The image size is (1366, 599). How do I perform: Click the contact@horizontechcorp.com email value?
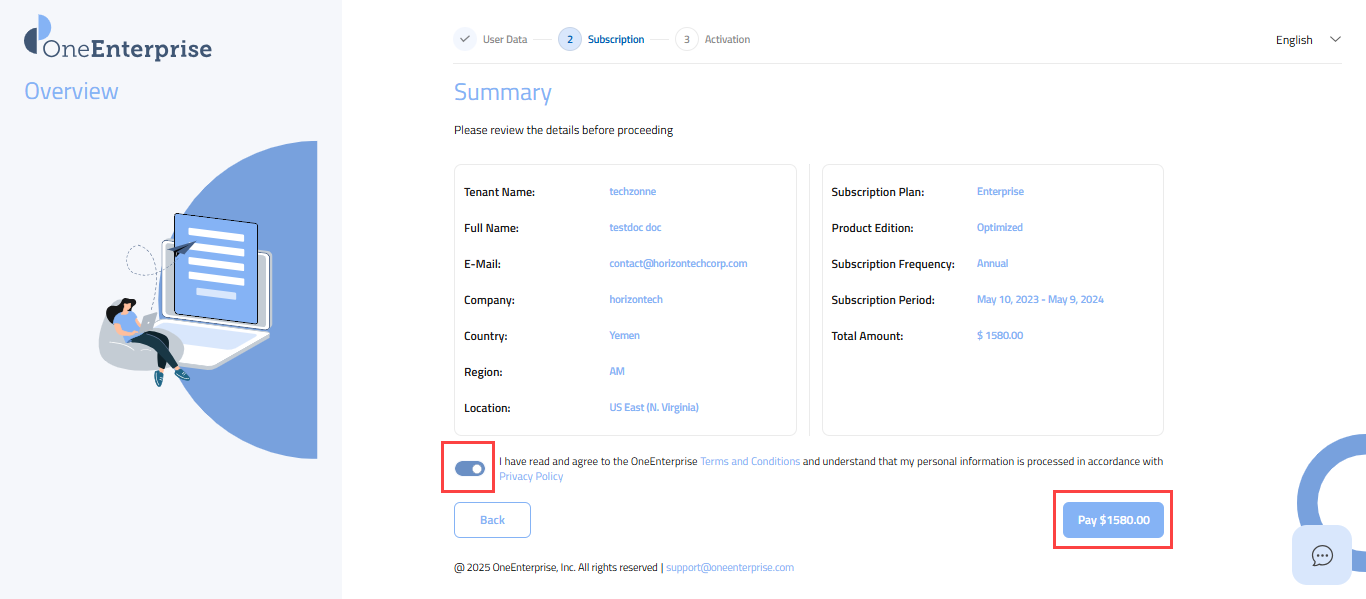coord(678,264)
